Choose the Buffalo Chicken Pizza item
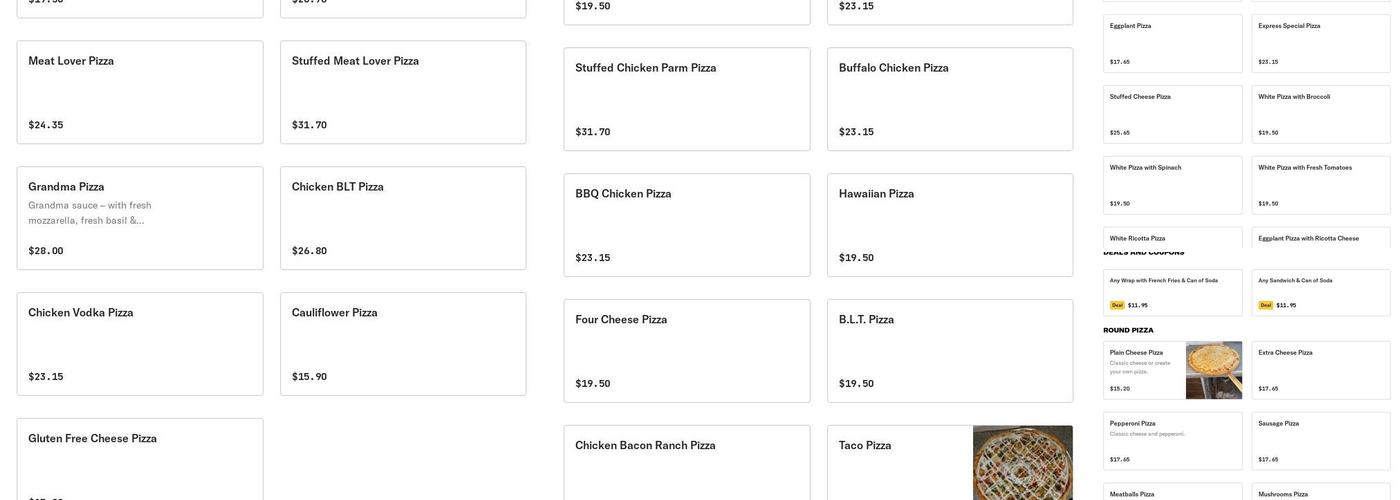Image resolution: width=1400 pixels, height=500 pixels. [950, 99]
